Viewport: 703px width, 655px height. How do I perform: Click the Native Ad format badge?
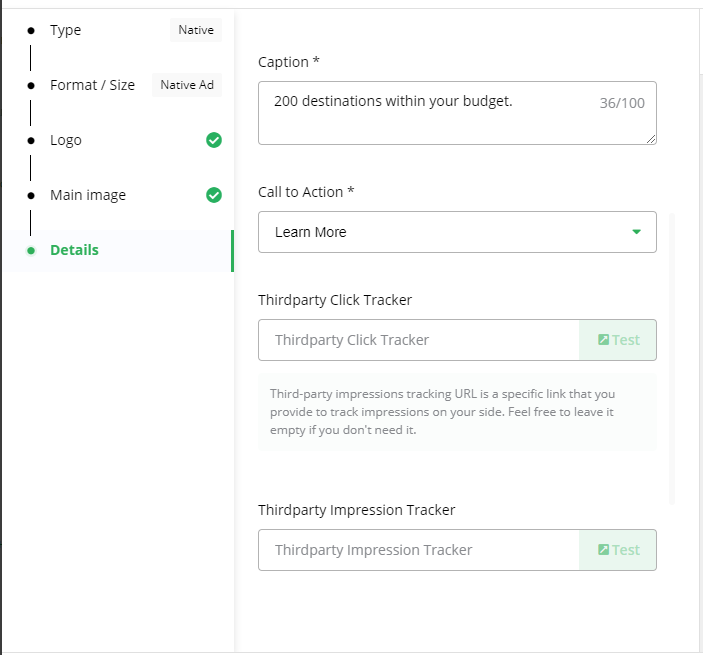[x=187, y=85]
